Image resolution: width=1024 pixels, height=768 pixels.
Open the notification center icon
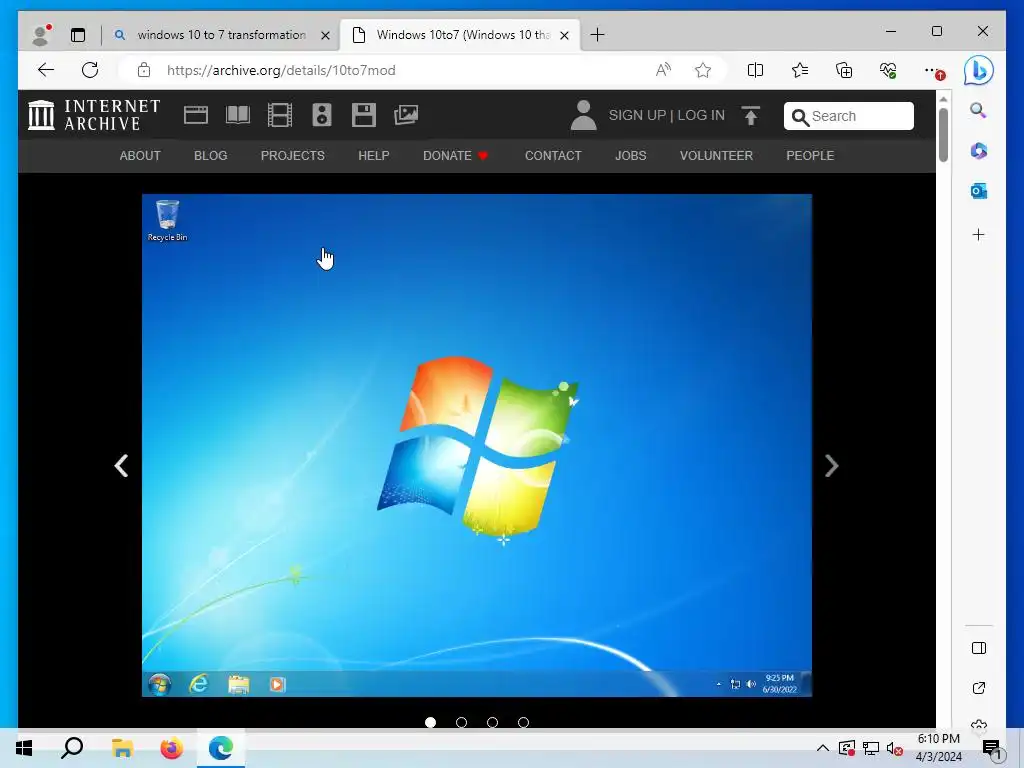tap(992, 748)
